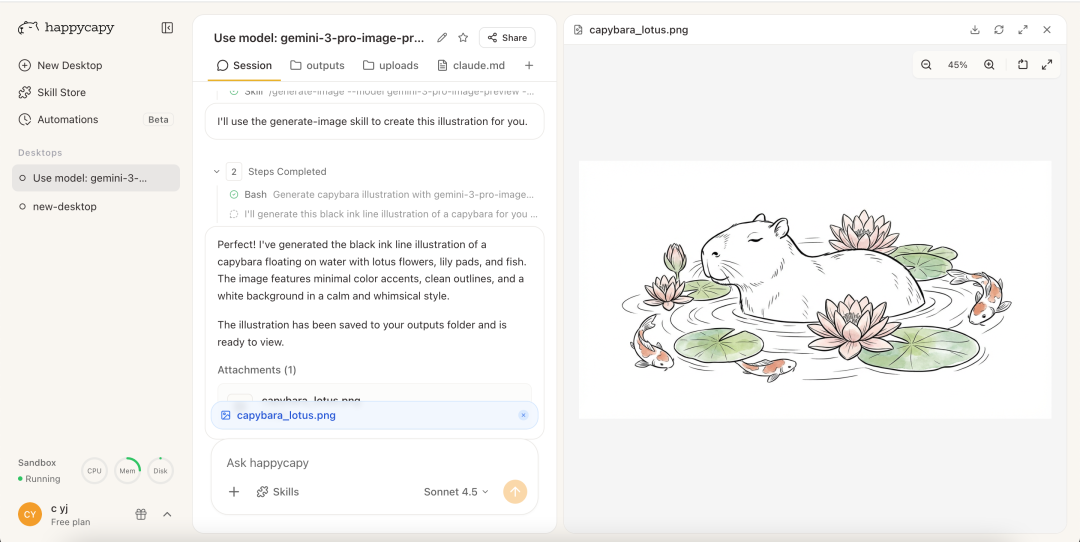This screenshot has height=542, width=1080.
Task: Switch to the Session tab
Action: point(244,65)
